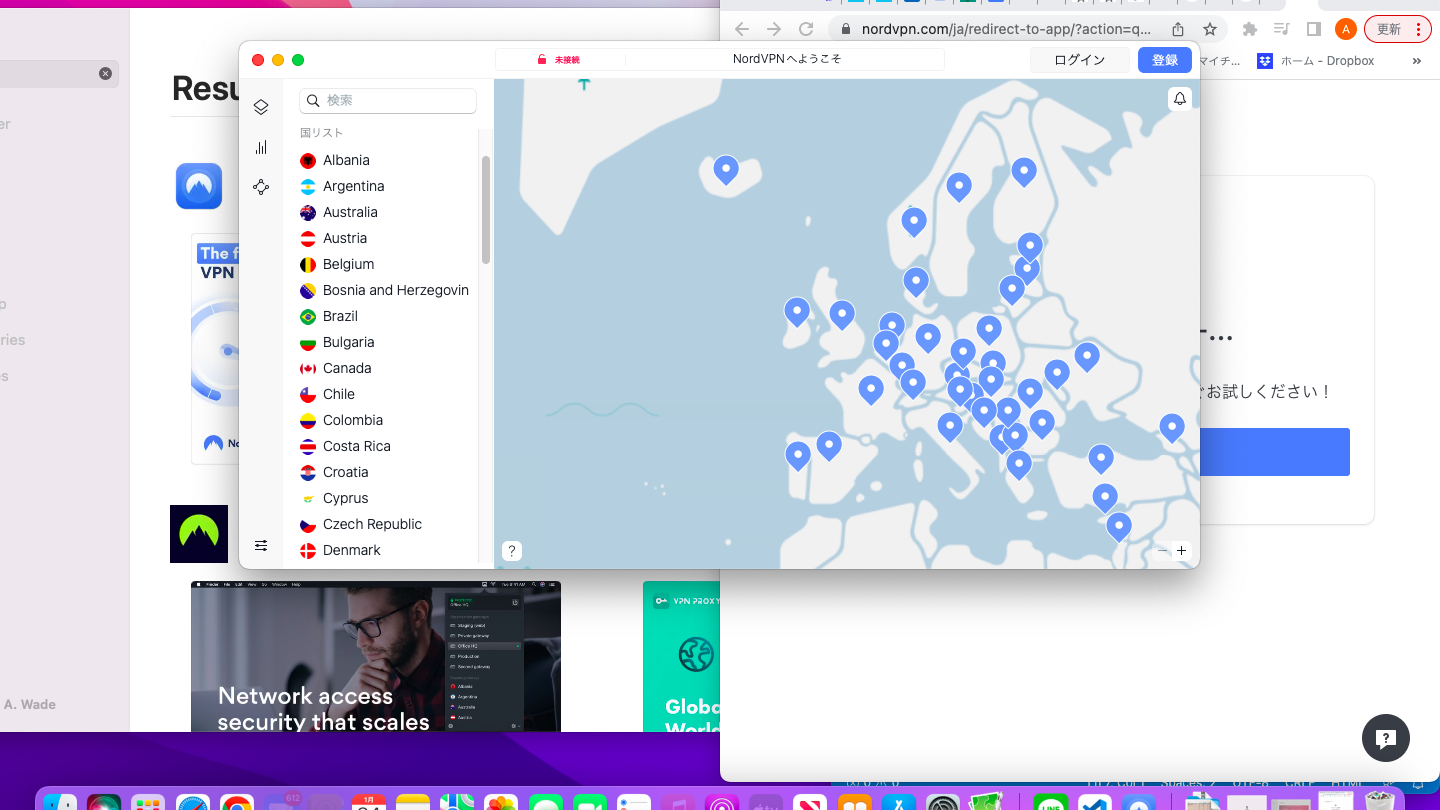Viewport: 1440px width, 810px height.
Task: Open the chat support bubble icon
Action: (1386, 739)
